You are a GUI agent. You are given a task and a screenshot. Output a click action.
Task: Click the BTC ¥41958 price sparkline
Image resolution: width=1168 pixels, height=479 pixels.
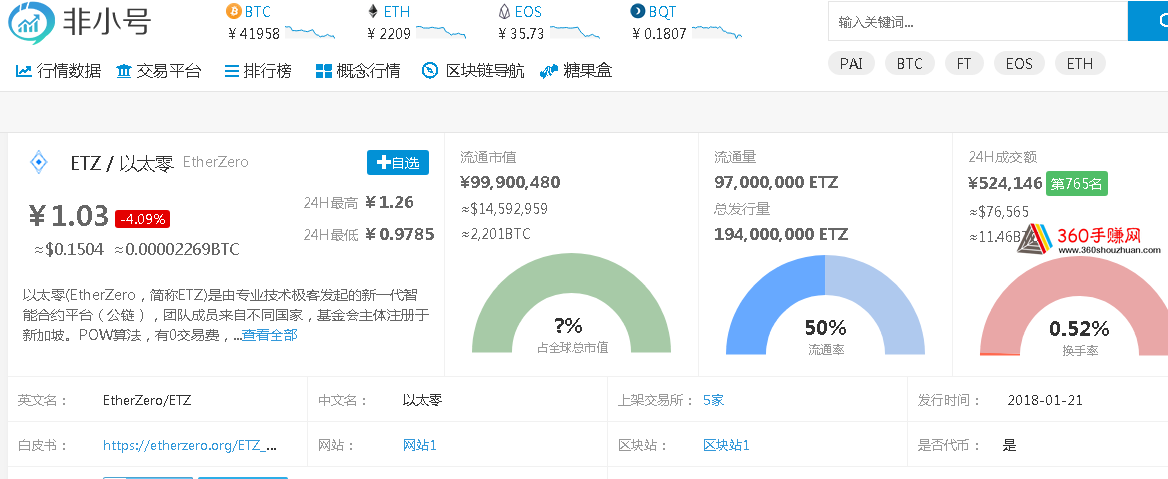click(310, 32)
